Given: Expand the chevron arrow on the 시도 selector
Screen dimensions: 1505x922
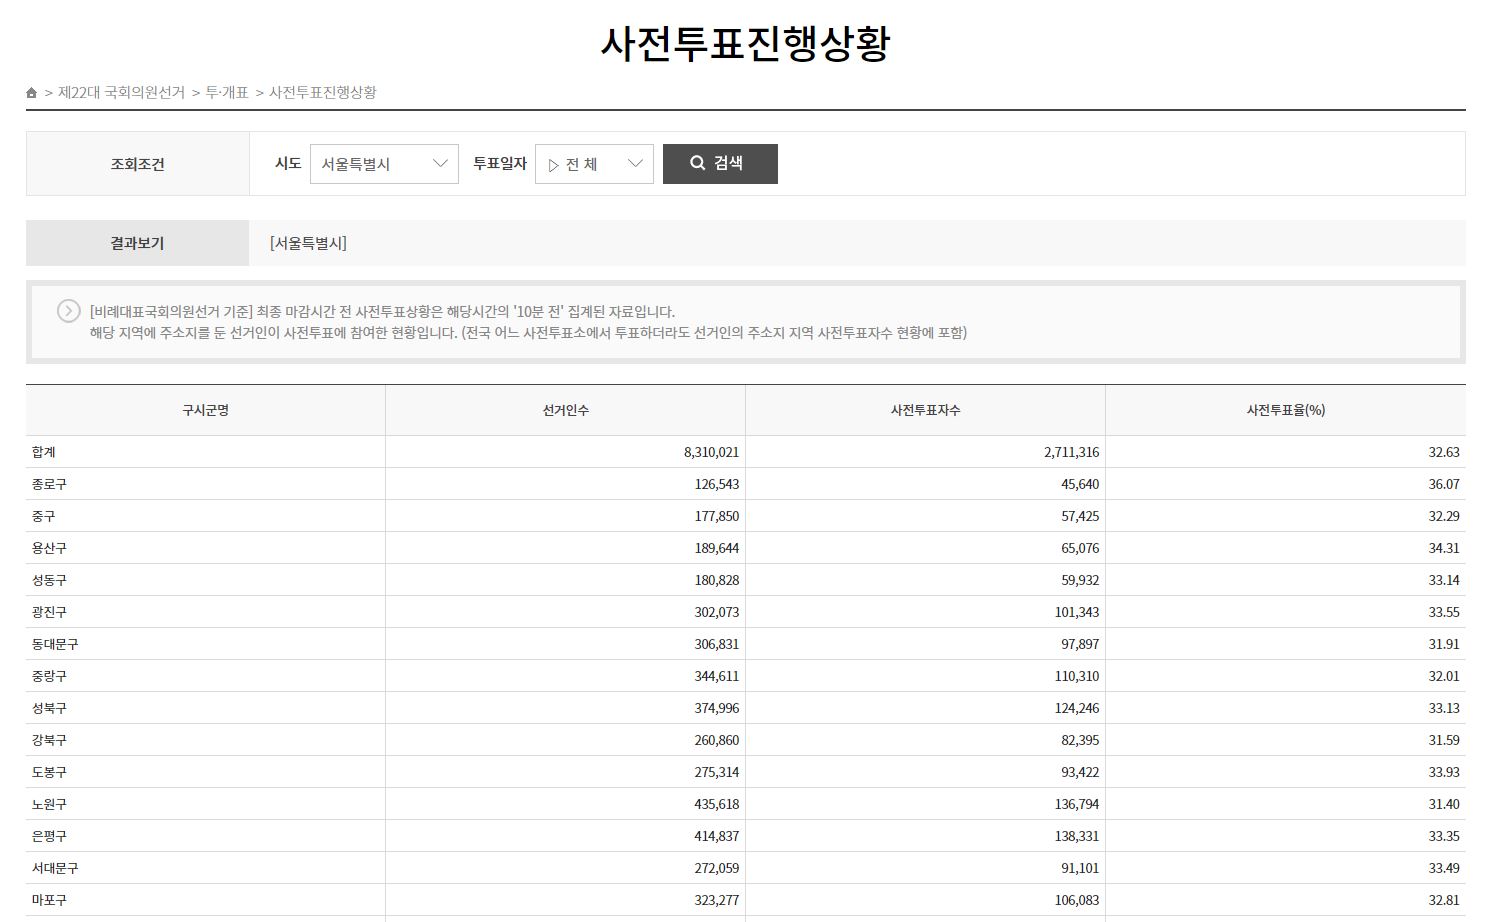Looking at the screenshot, I should coord(440,163).
